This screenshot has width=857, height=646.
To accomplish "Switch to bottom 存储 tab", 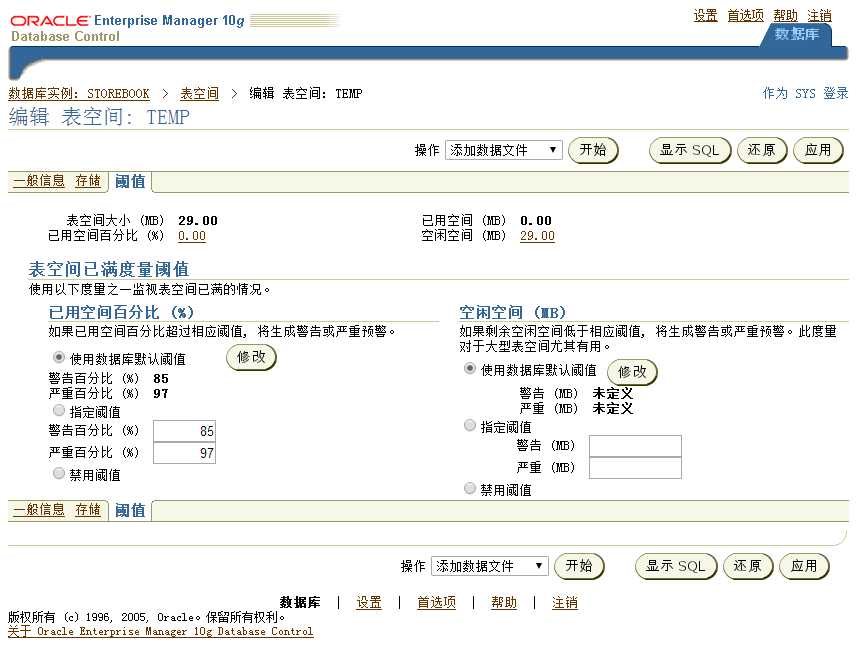I will tap(88, 510).
